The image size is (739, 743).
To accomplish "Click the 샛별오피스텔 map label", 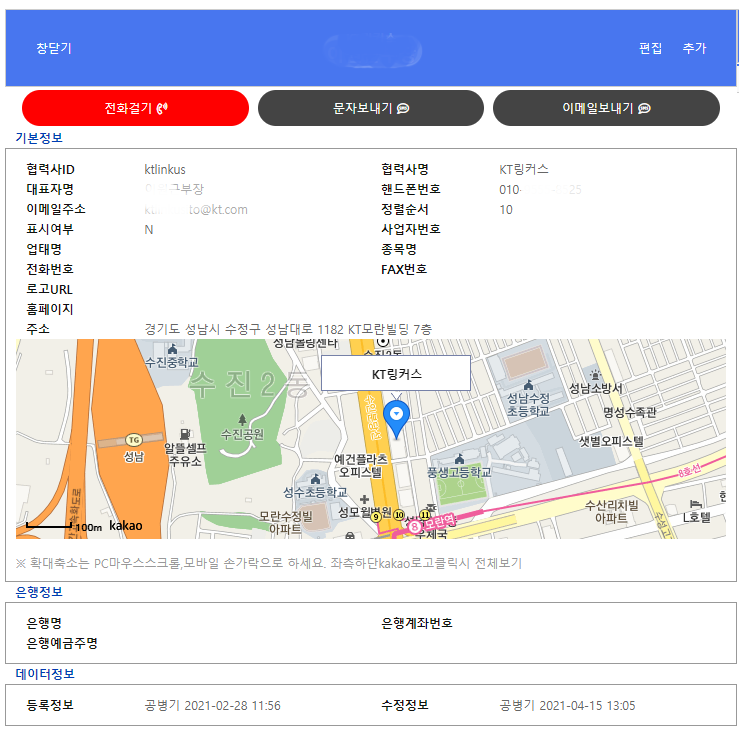I will [x=612, y=441].
